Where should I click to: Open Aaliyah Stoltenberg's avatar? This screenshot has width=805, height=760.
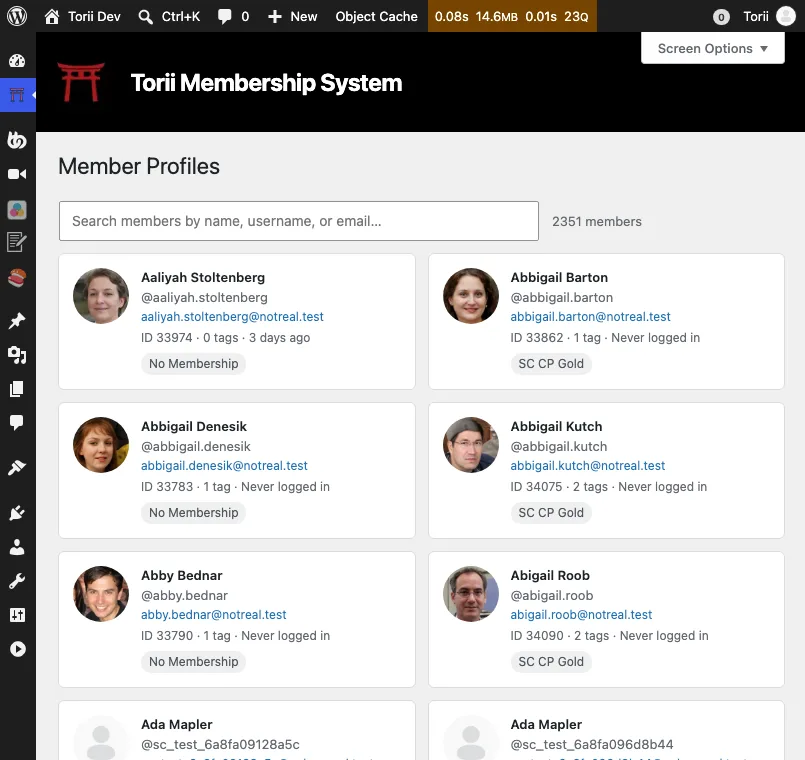(101, 296)
